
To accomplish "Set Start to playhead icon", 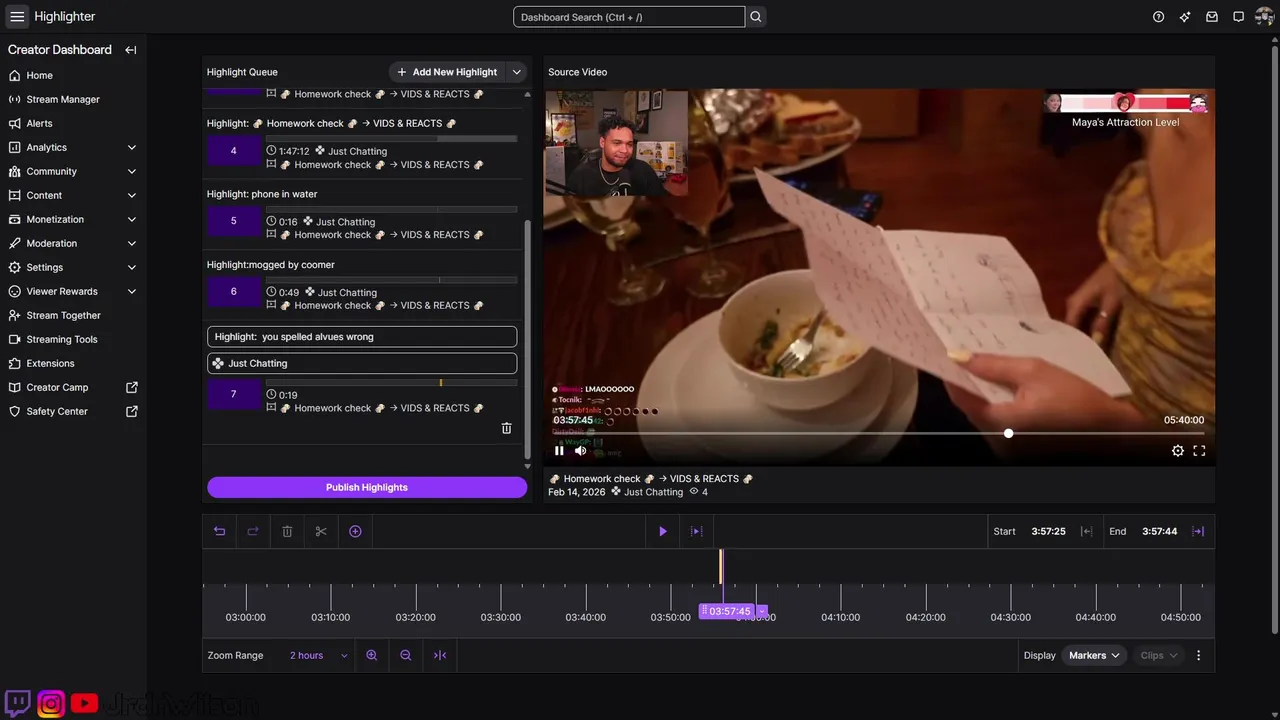I will click(x=1086, y=531).
